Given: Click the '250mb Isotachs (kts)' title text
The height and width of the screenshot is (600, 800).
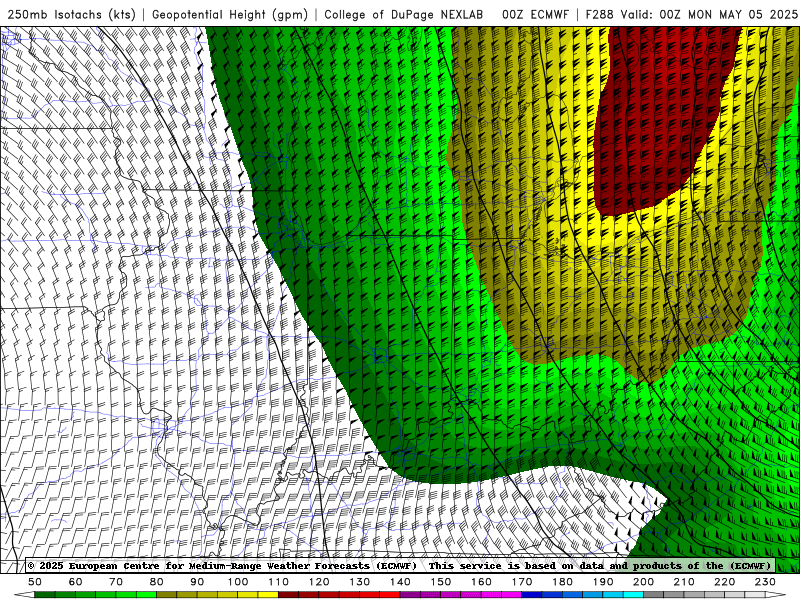Looking at the screenshot, I should coord(71,14).
